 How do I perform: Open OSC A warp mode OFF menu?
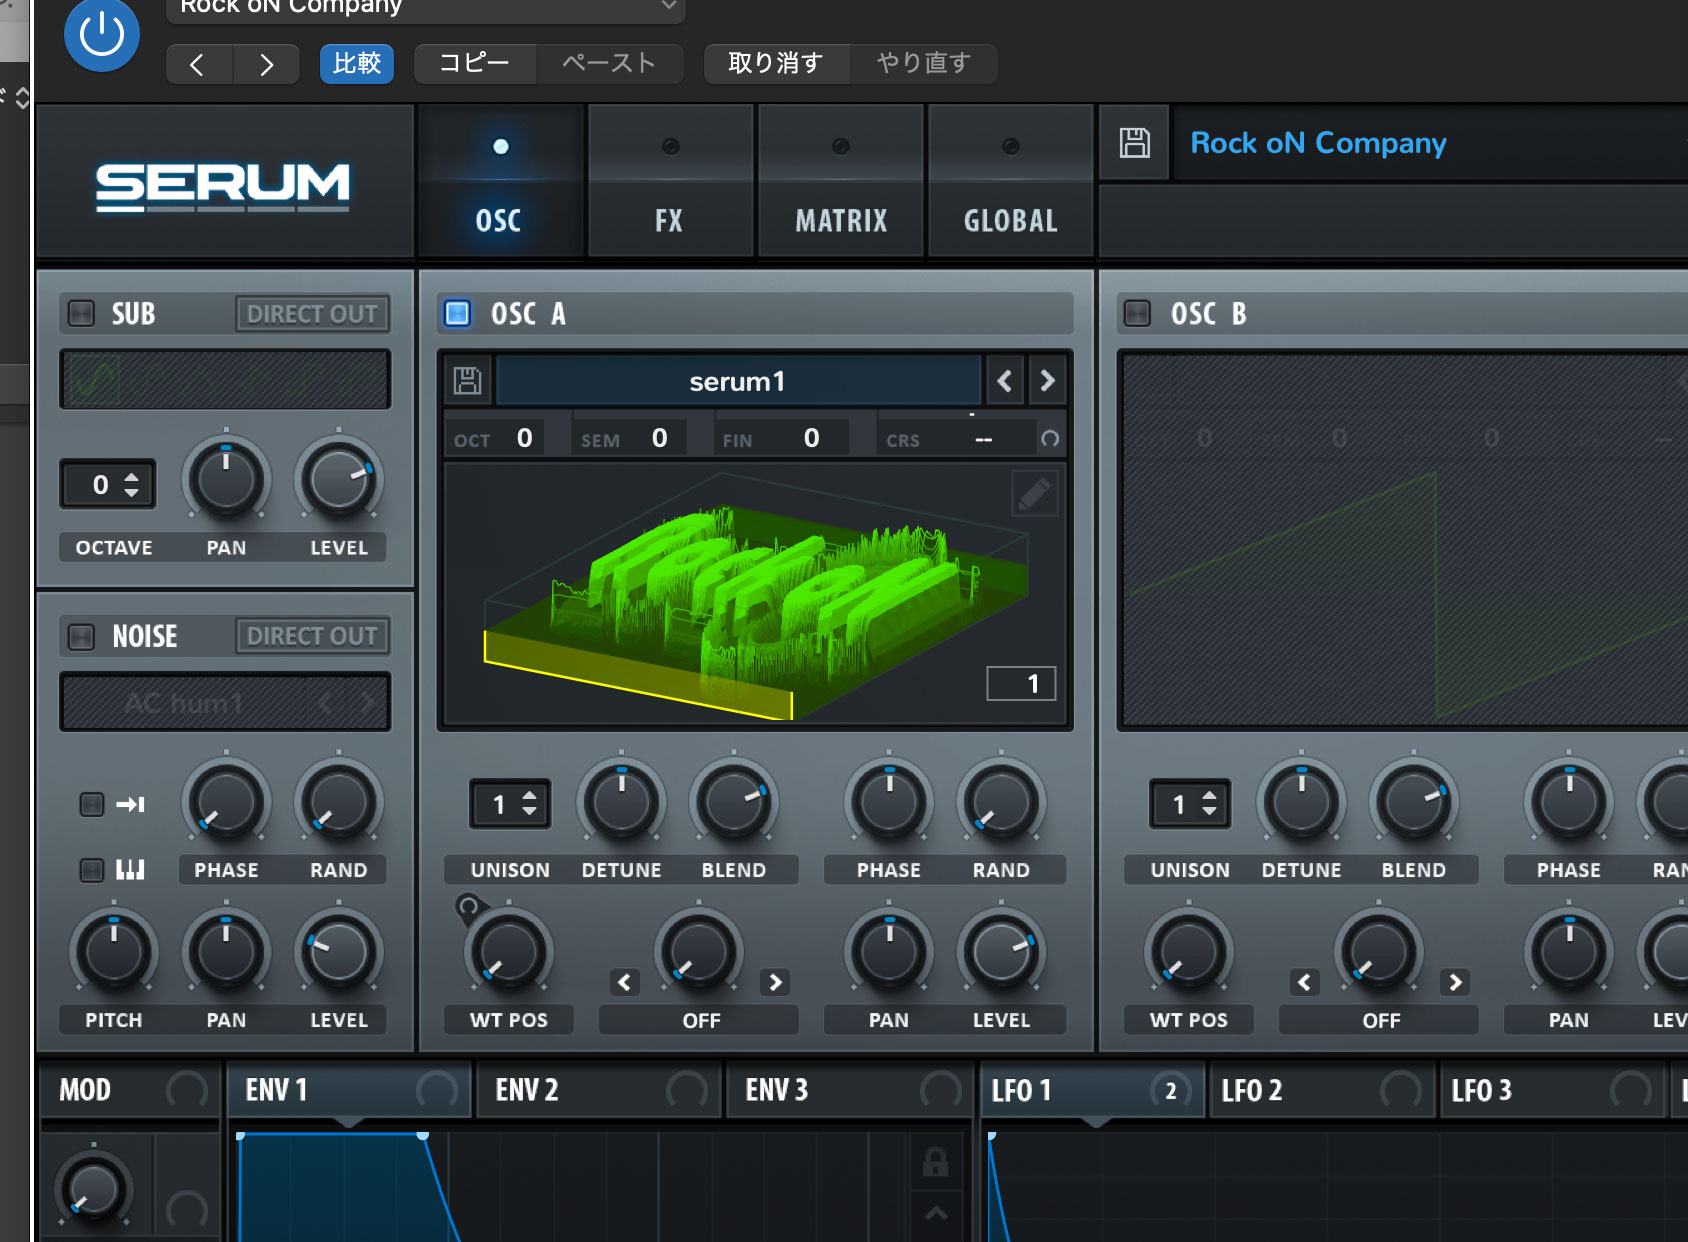[x=700, y=1020]
